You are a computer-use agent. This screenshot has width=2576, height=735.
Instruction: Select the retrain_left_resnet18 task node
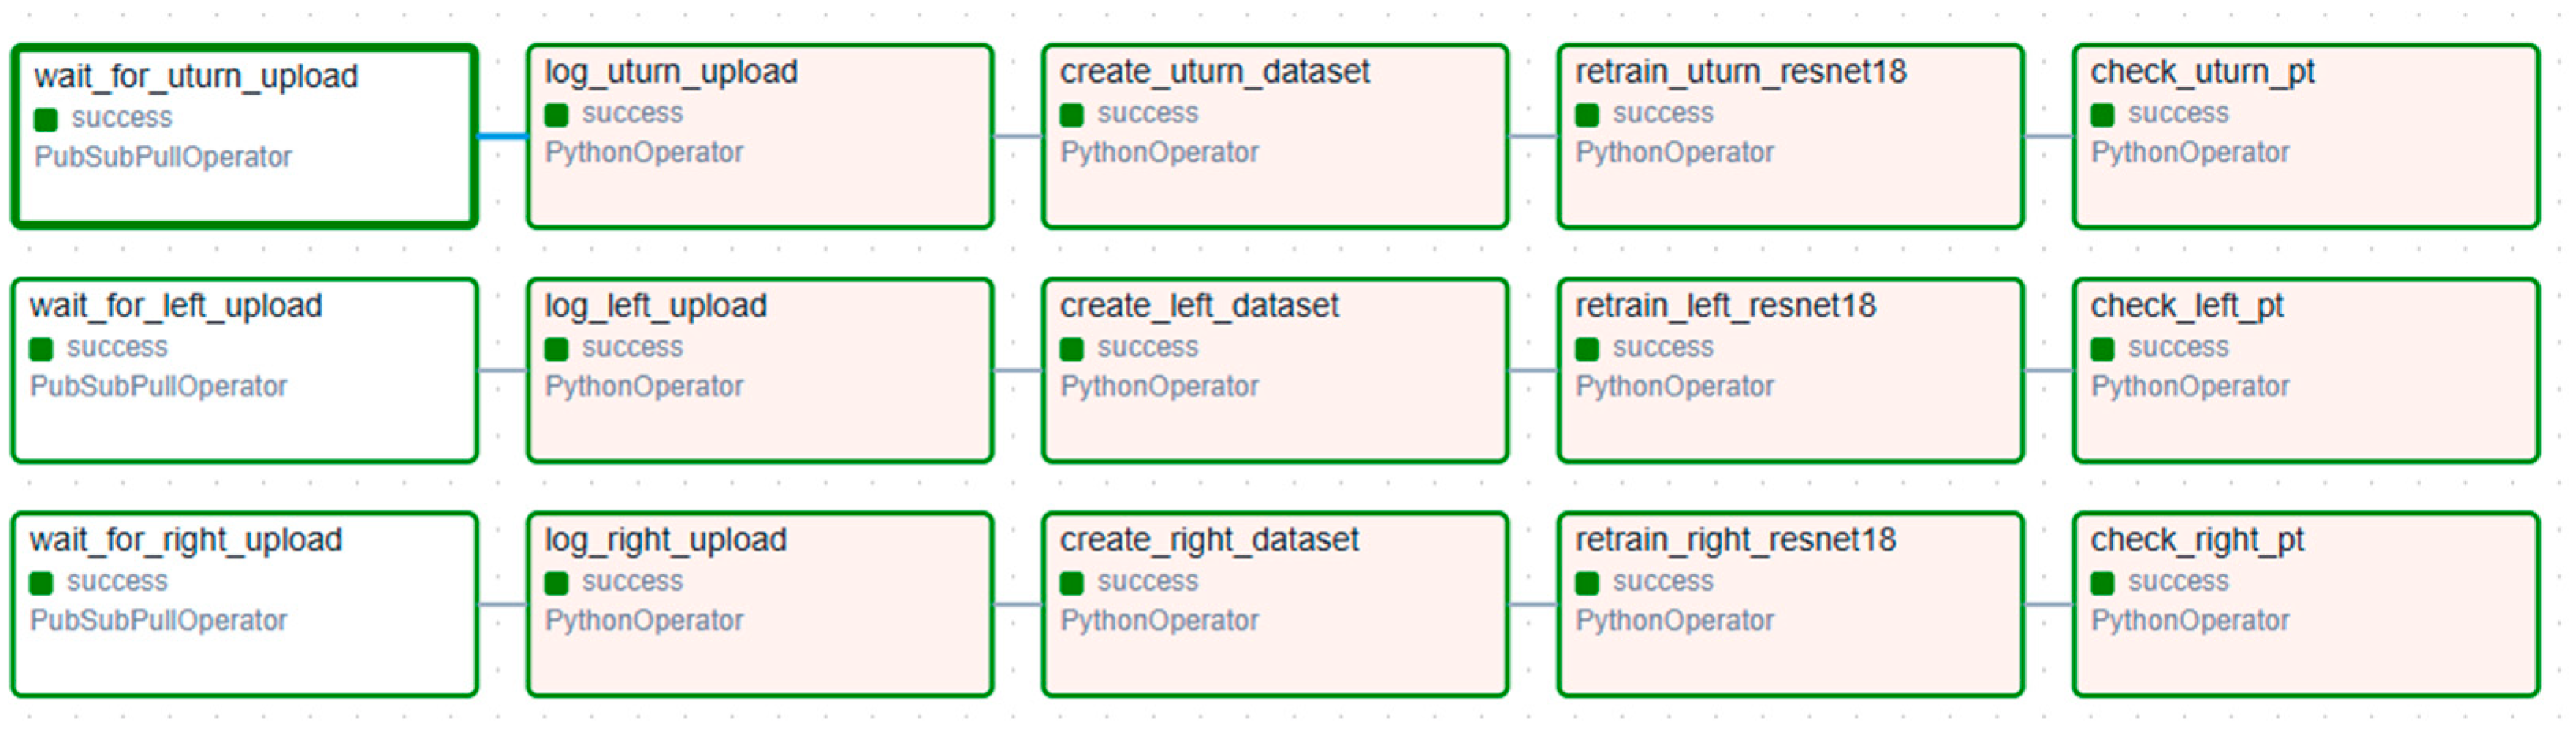(1790, 371)
